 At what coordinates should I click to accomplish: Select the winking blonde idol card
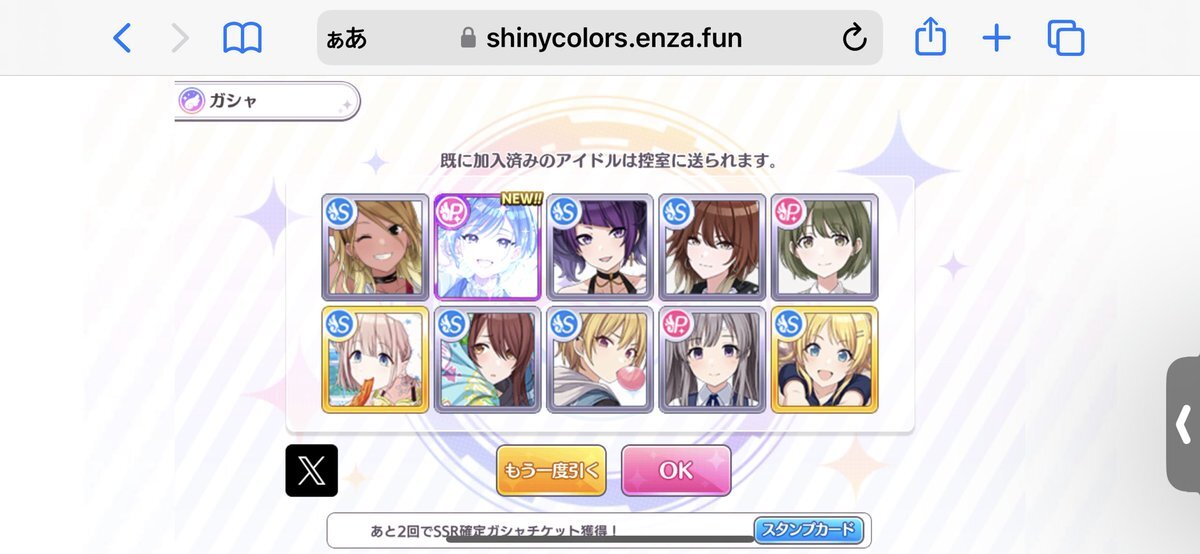coord(375,247)
